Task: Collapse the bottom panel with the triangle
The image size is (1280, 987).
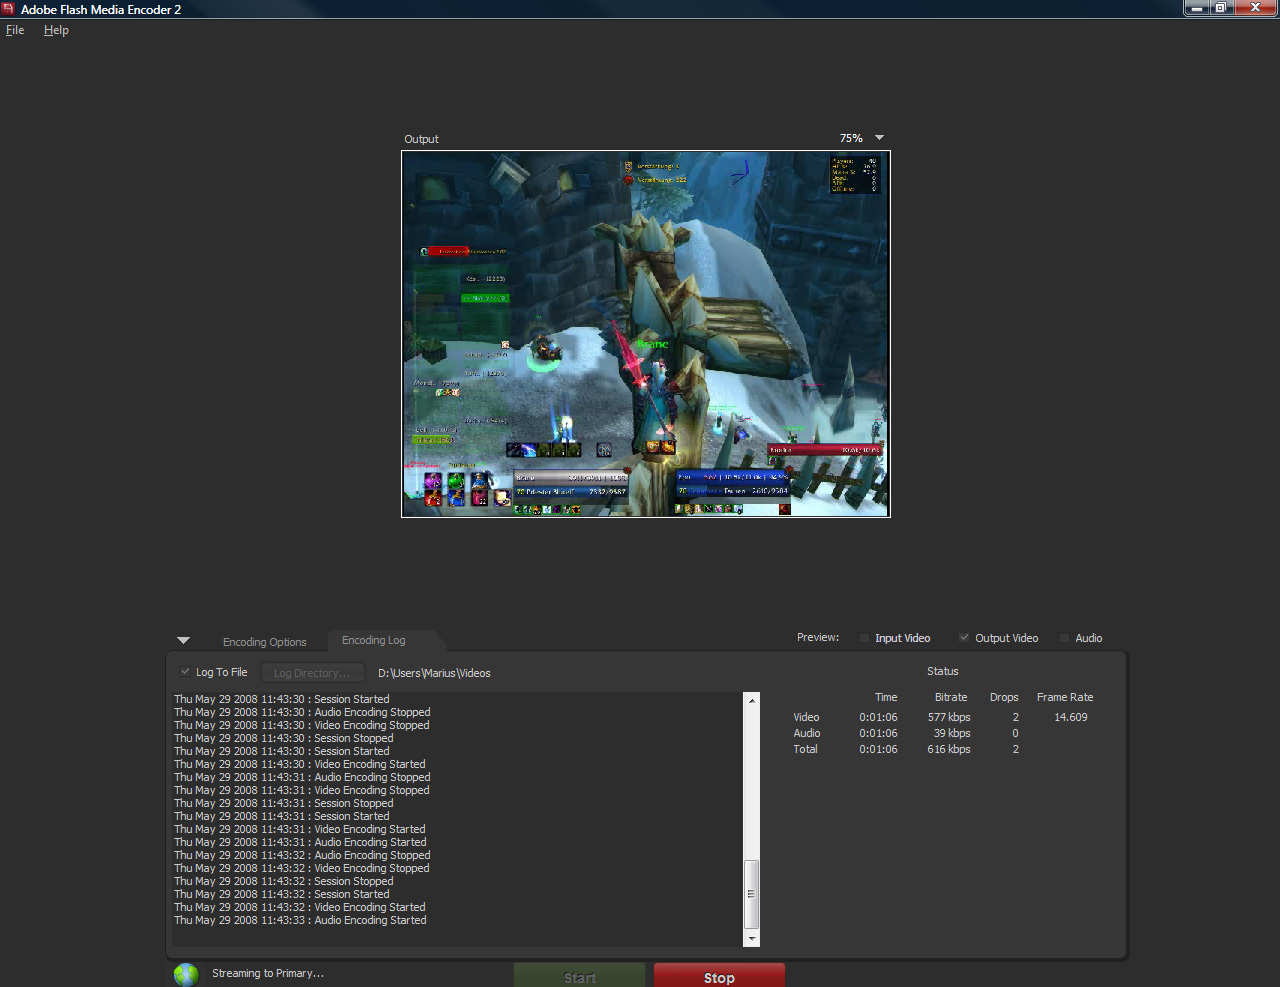Action: 183,640
